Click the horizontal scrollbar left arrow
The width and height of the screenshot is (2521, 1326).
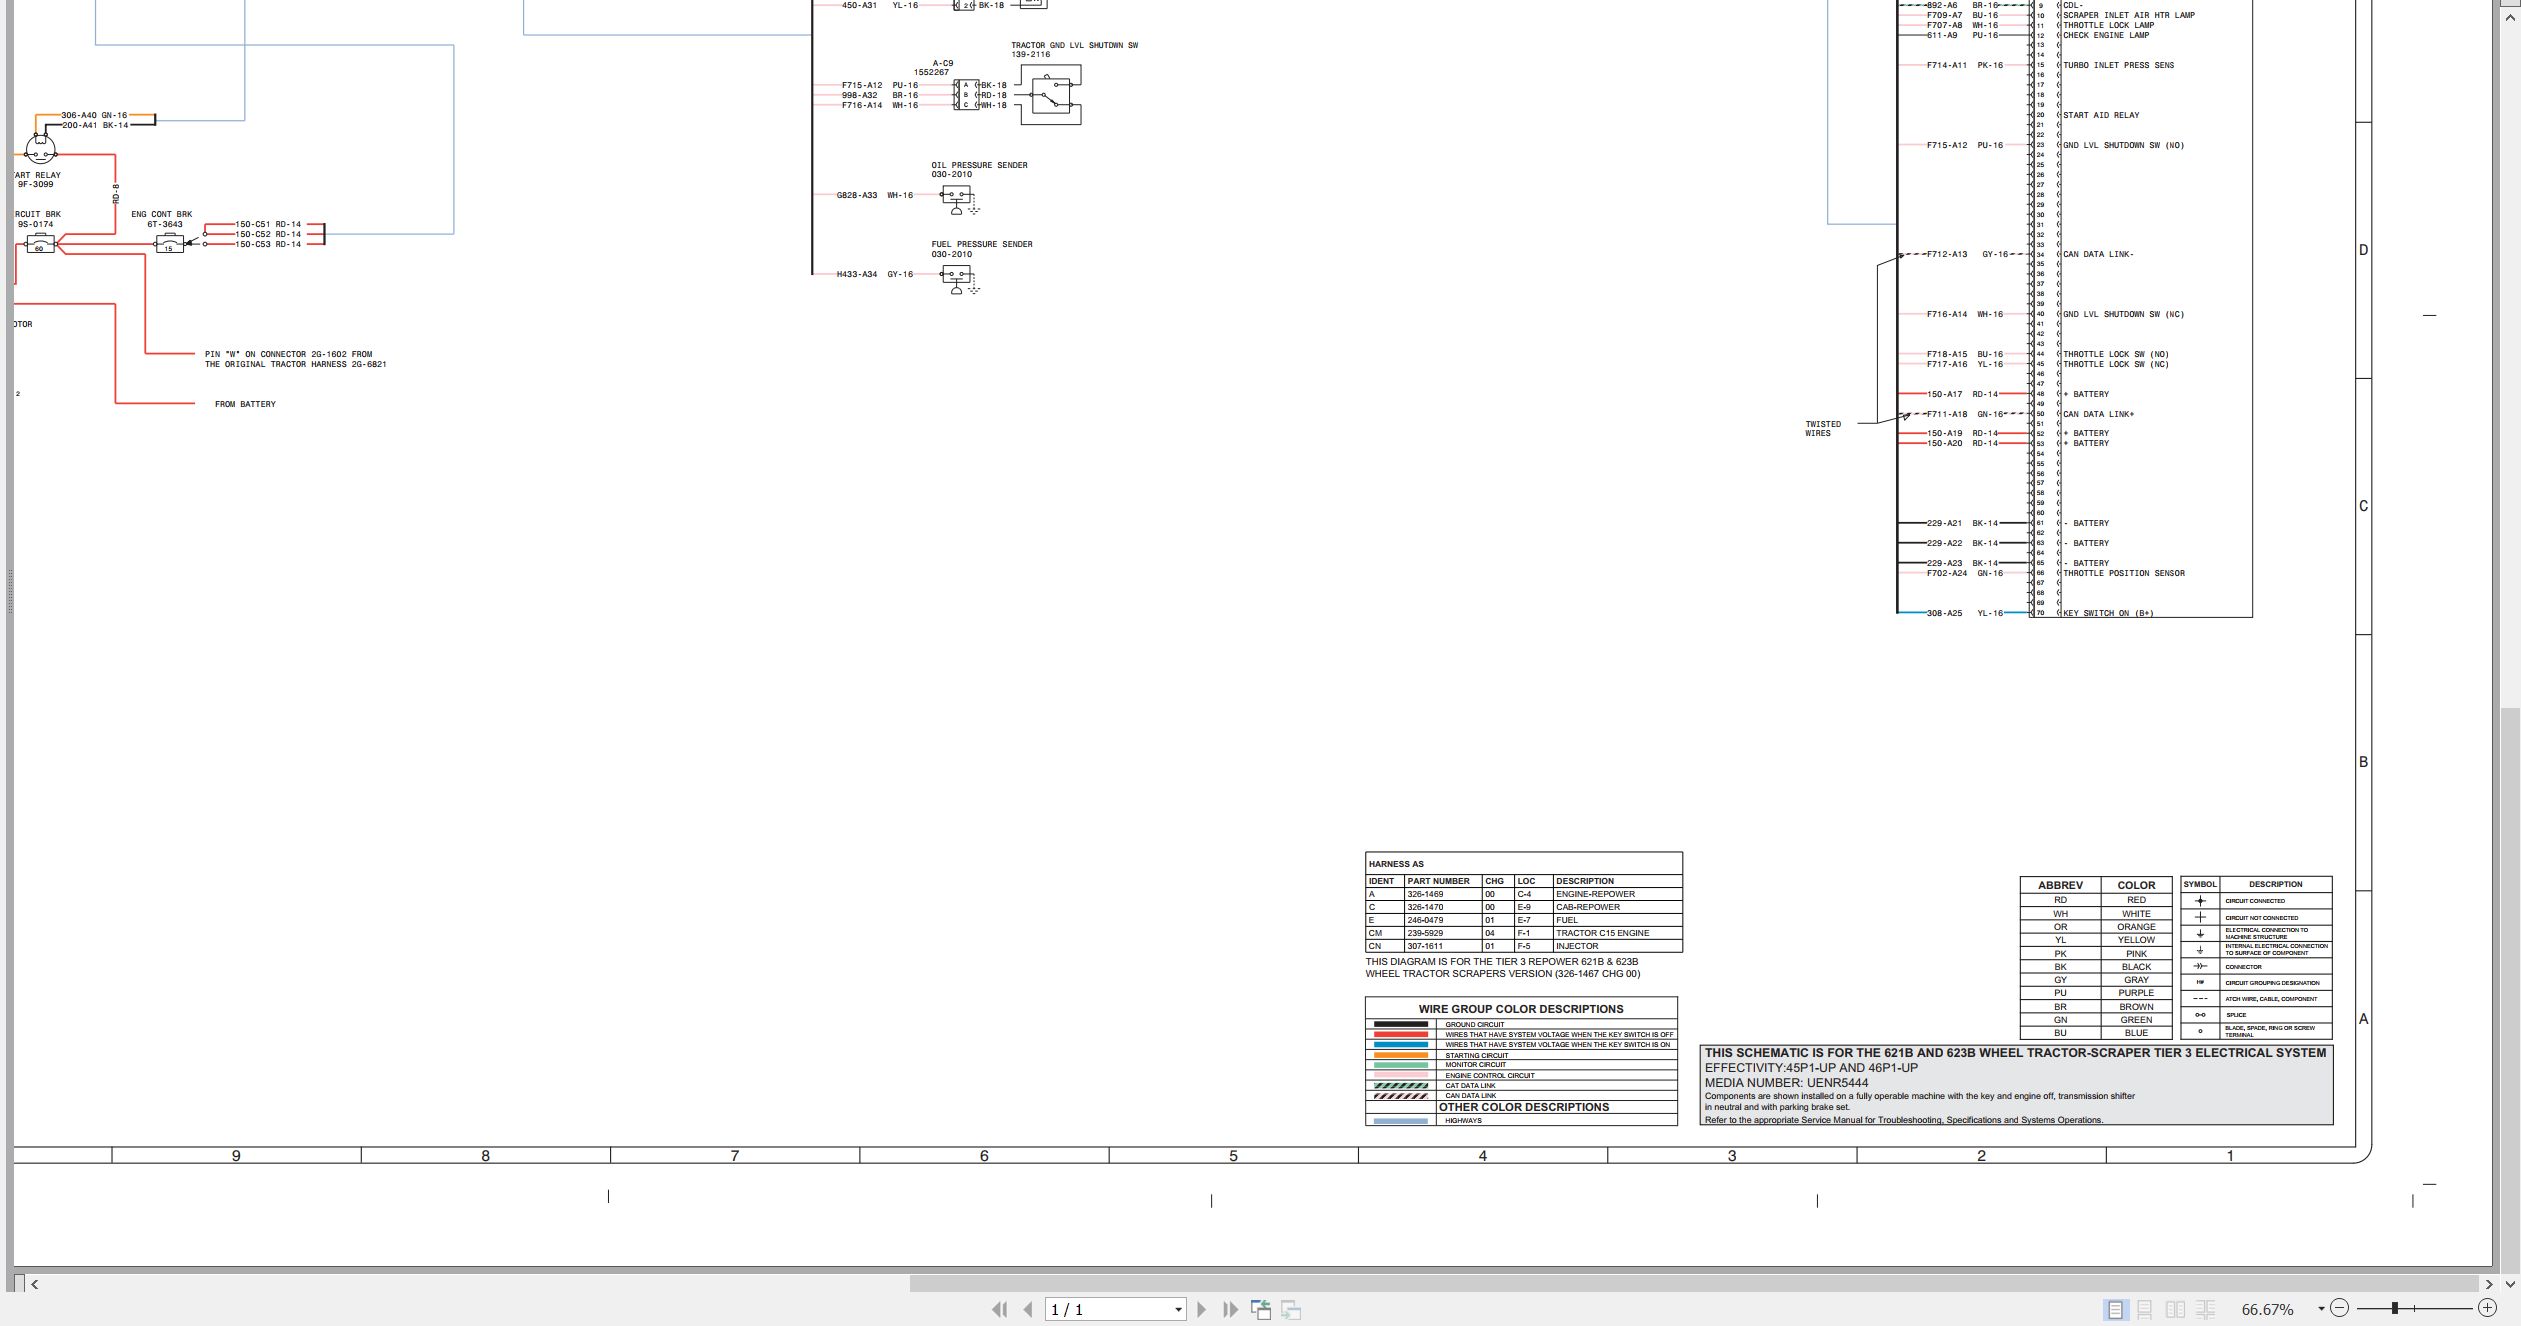click(x=34, y=1284)
